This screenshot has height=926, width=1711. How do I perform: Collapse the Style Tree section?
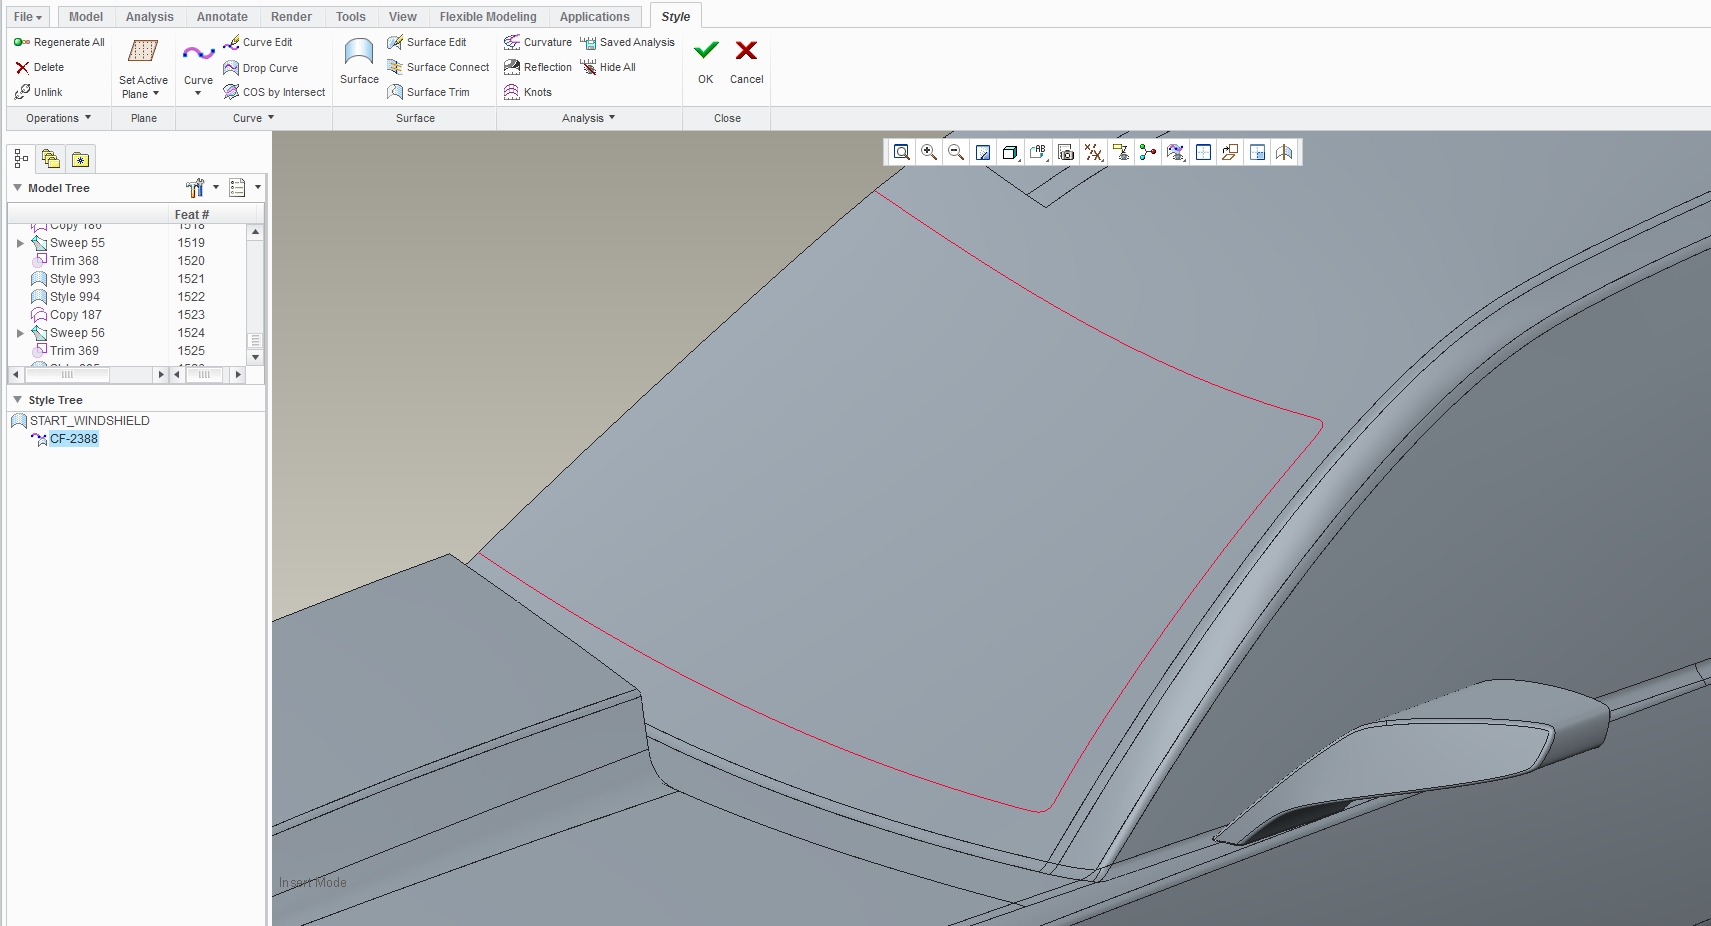(17, 399)
